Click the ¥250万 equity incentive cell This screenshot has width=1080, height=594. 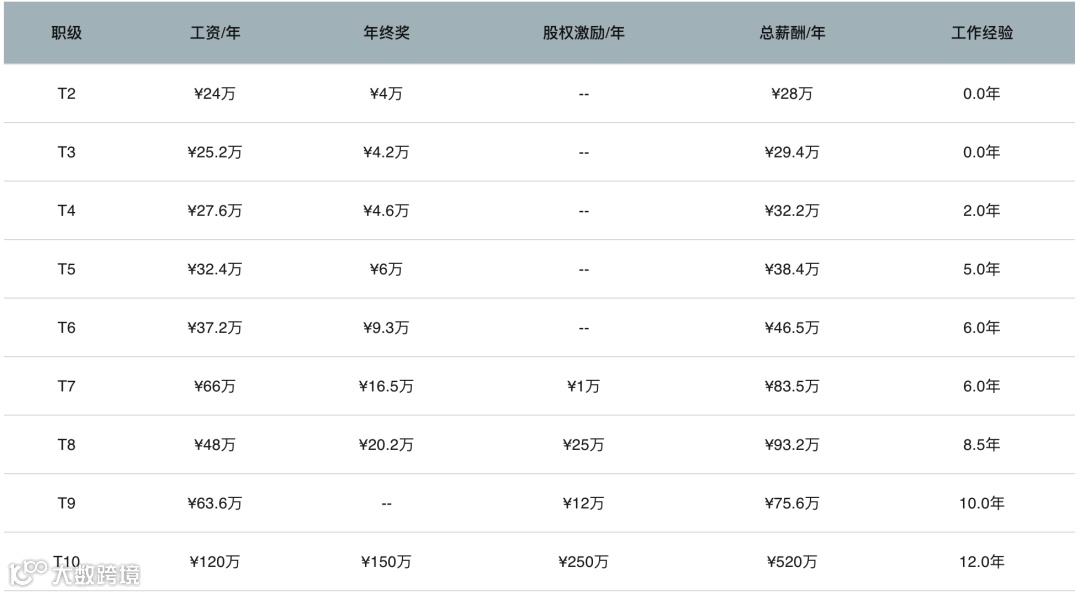583,562
